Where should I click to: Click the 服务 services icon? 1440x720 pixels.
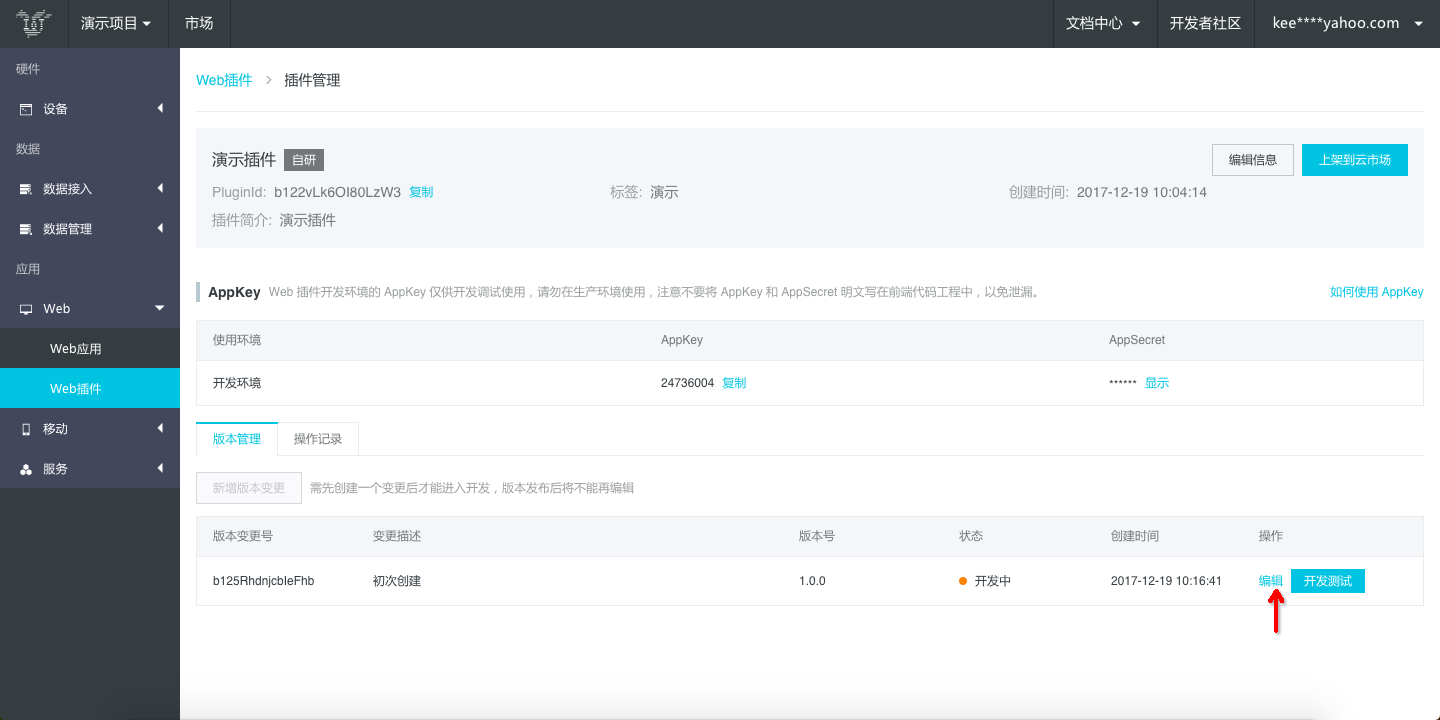[x=26, y=469]
